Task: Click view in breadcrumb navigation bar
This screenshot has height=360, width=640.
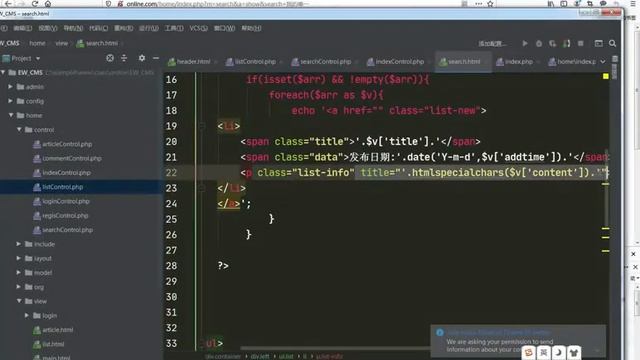Action: click(62, 43)
